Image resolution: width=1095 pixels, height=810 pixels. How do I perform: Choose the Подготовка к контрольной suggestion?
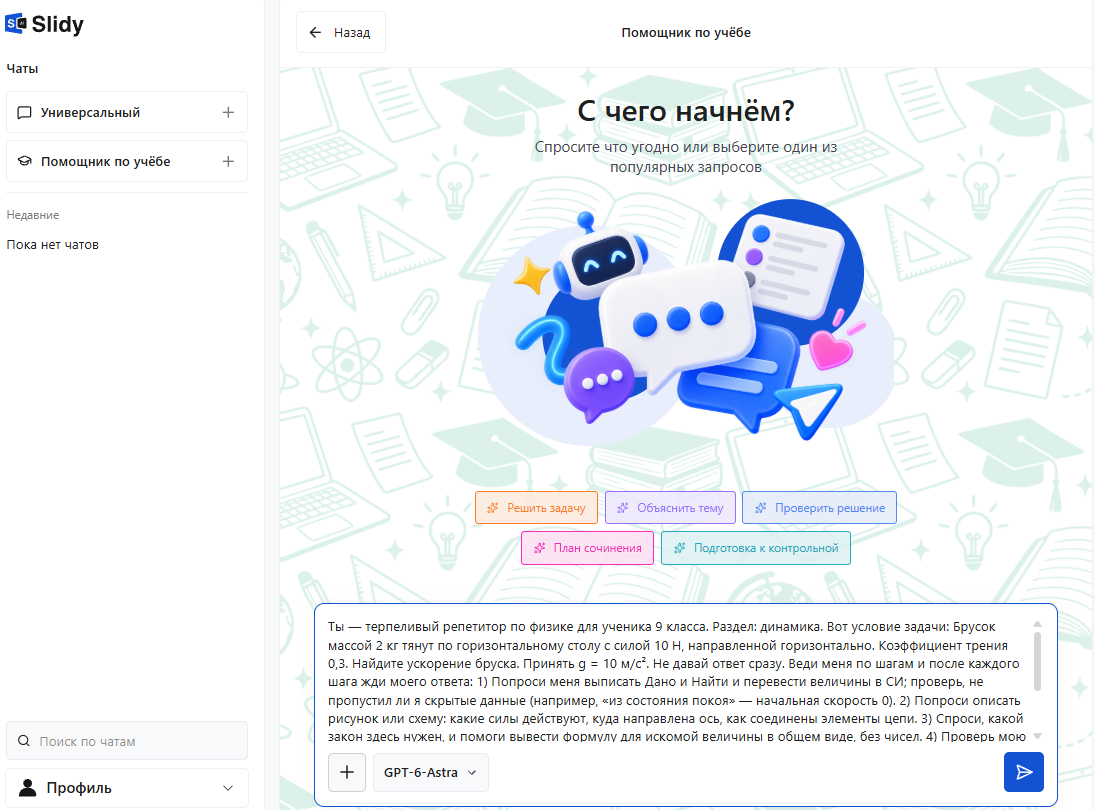pos(756,548)
